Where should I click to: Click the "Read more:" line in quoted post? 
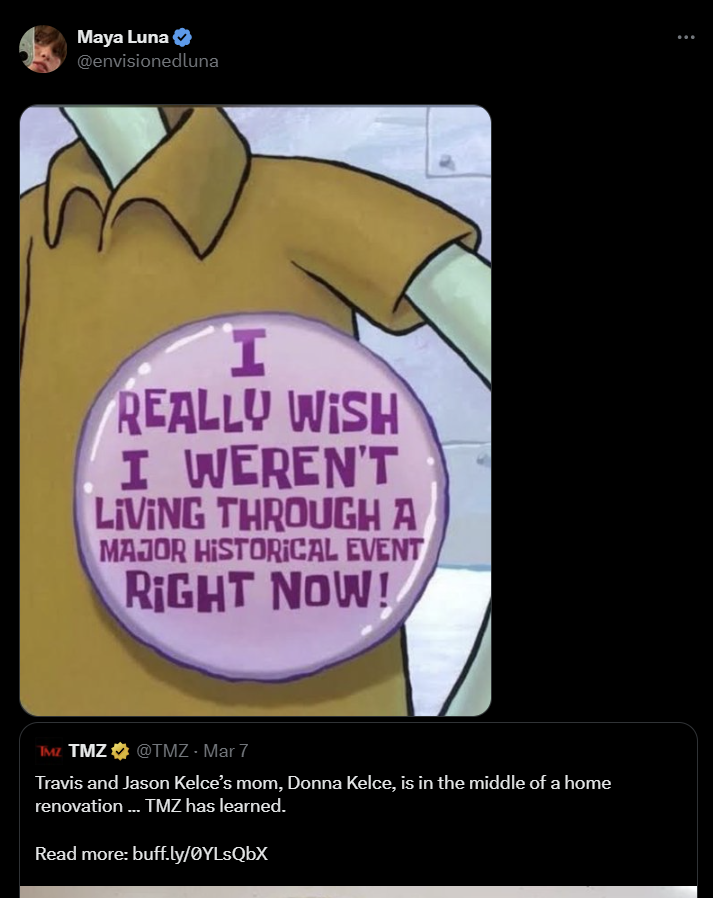(80, 854)
